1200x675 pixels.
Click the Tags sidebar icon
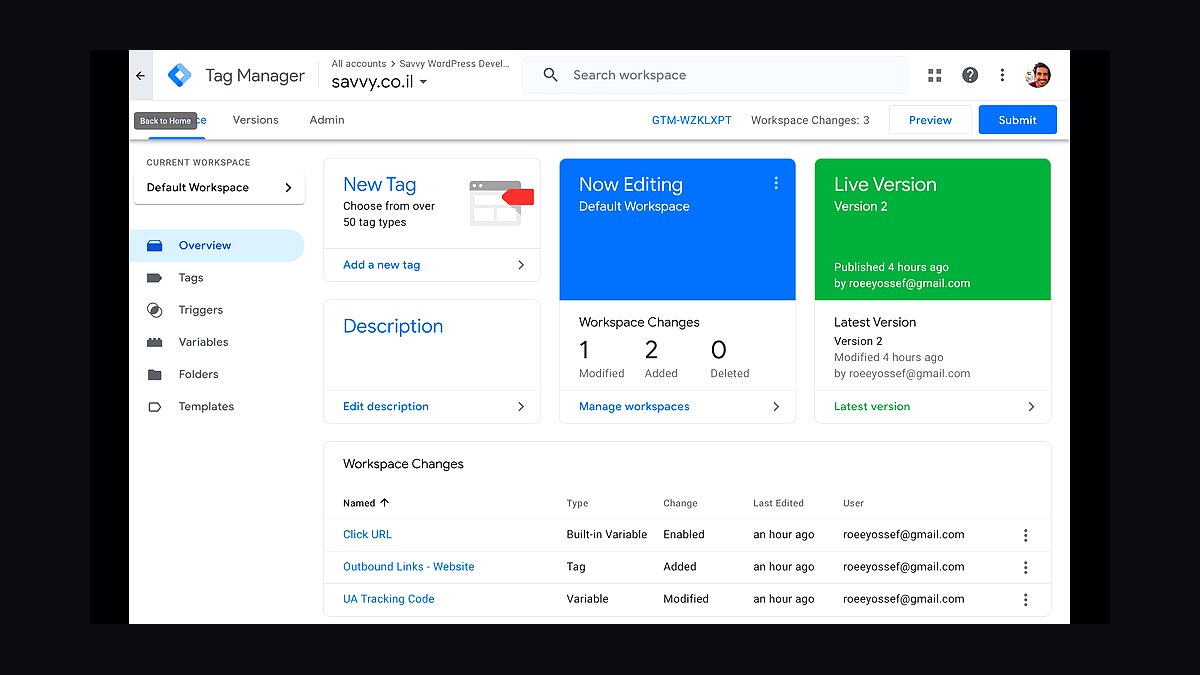pyautogui.click(x=154, y=278)
